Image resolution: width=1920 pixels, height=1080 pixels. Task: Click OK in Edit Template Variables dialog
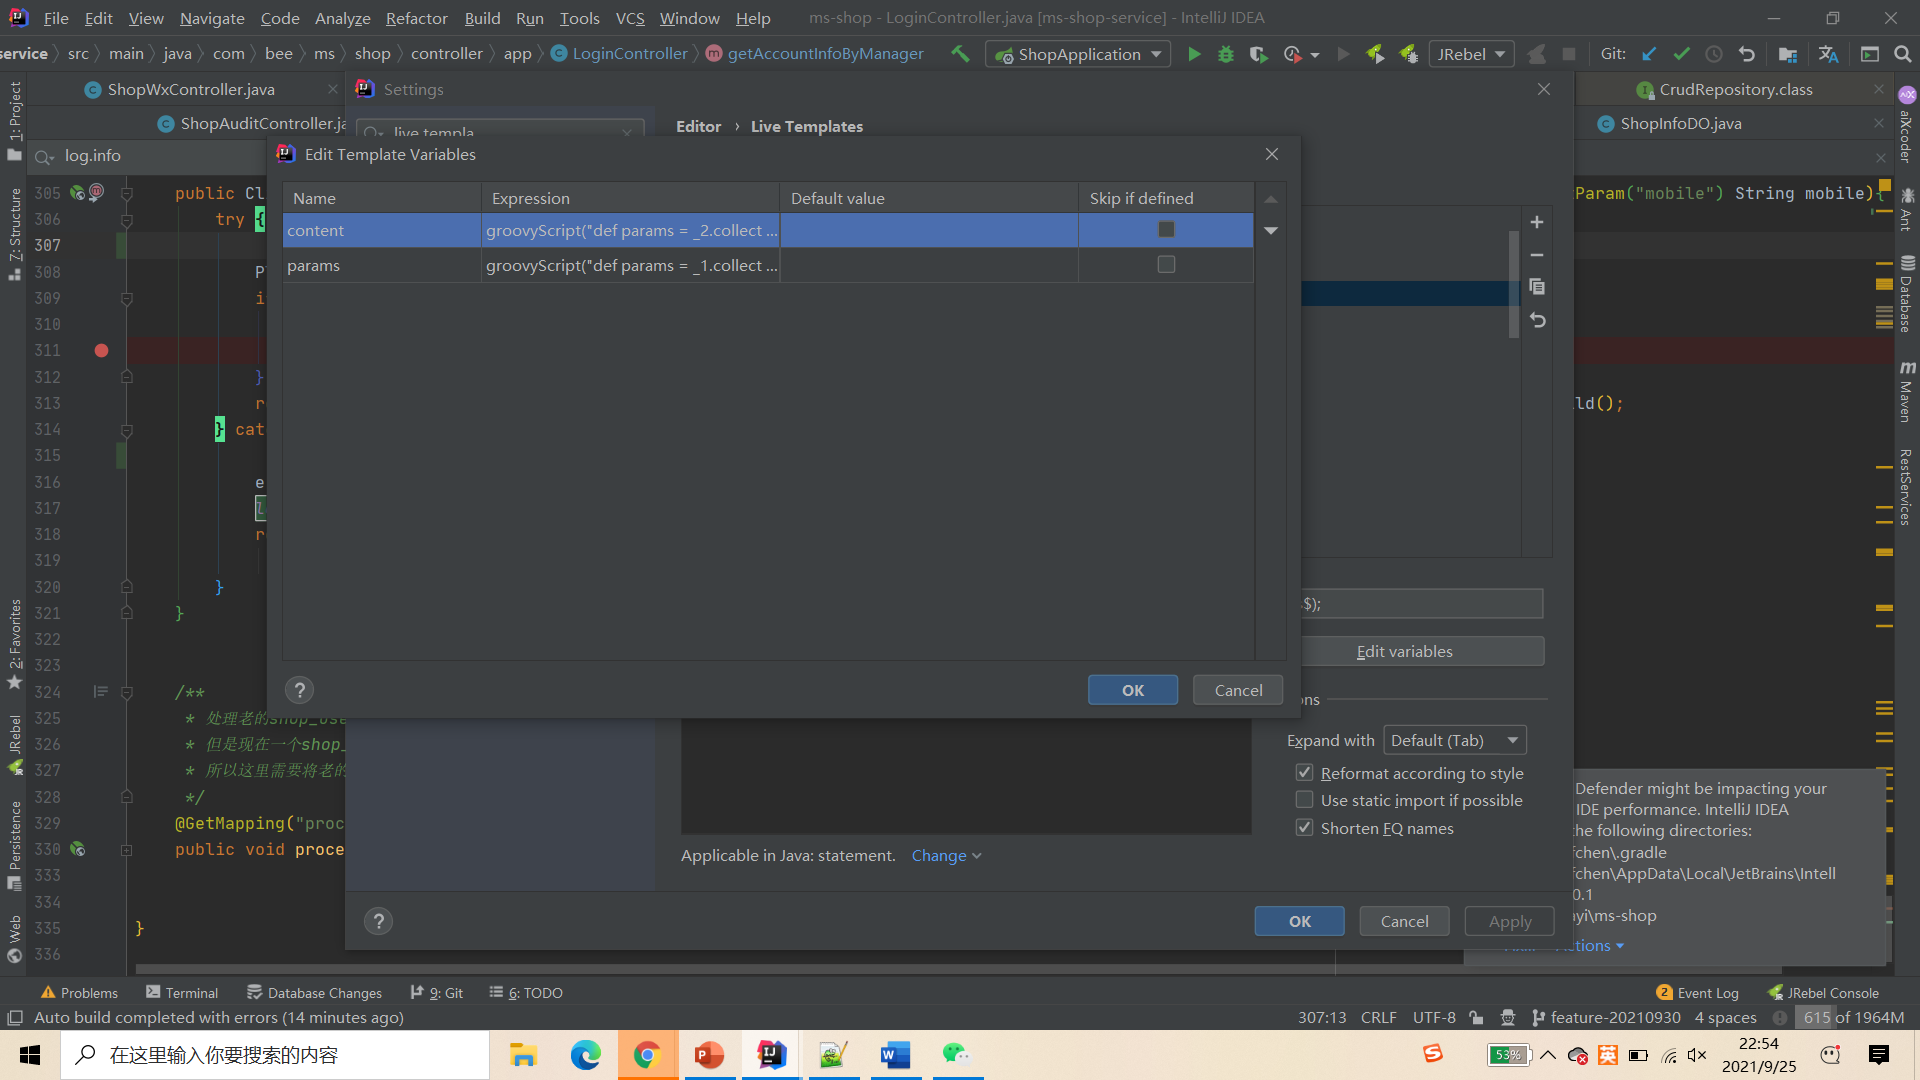[x=1132, y=691]
